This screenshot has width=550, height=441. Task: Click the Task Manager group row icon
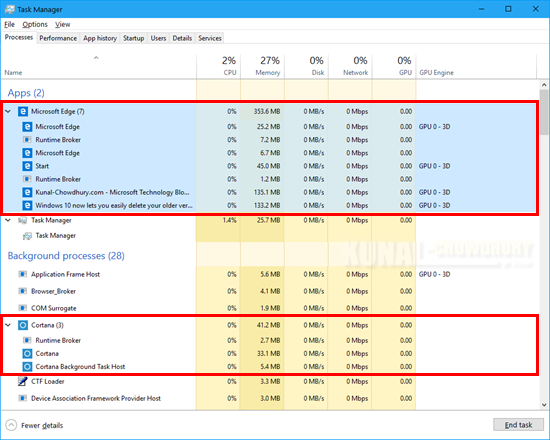tap(23, 220)
